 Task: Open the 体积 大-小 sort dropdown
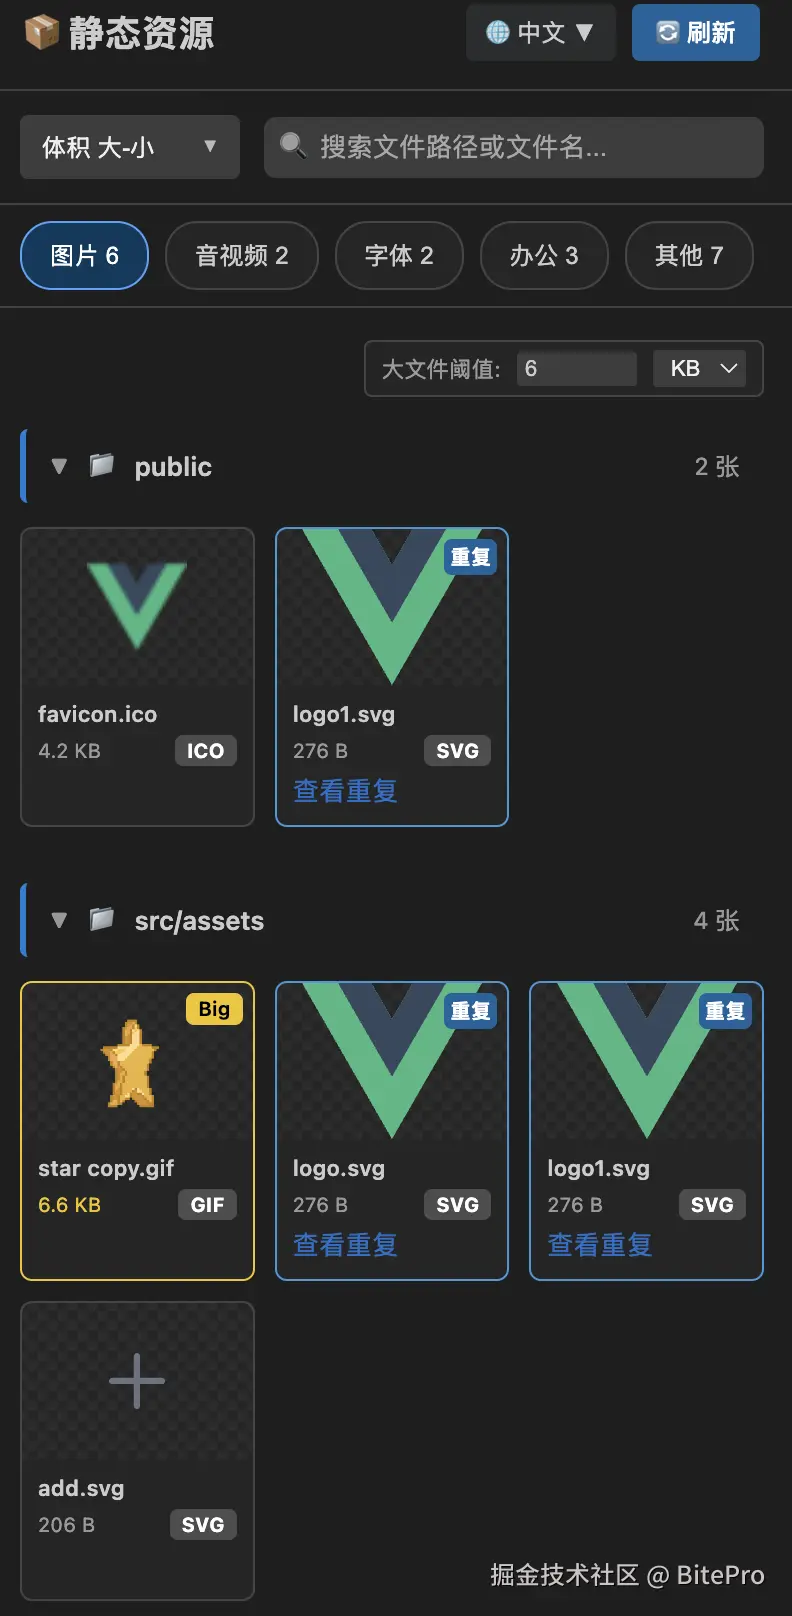(x=130, y=147)
